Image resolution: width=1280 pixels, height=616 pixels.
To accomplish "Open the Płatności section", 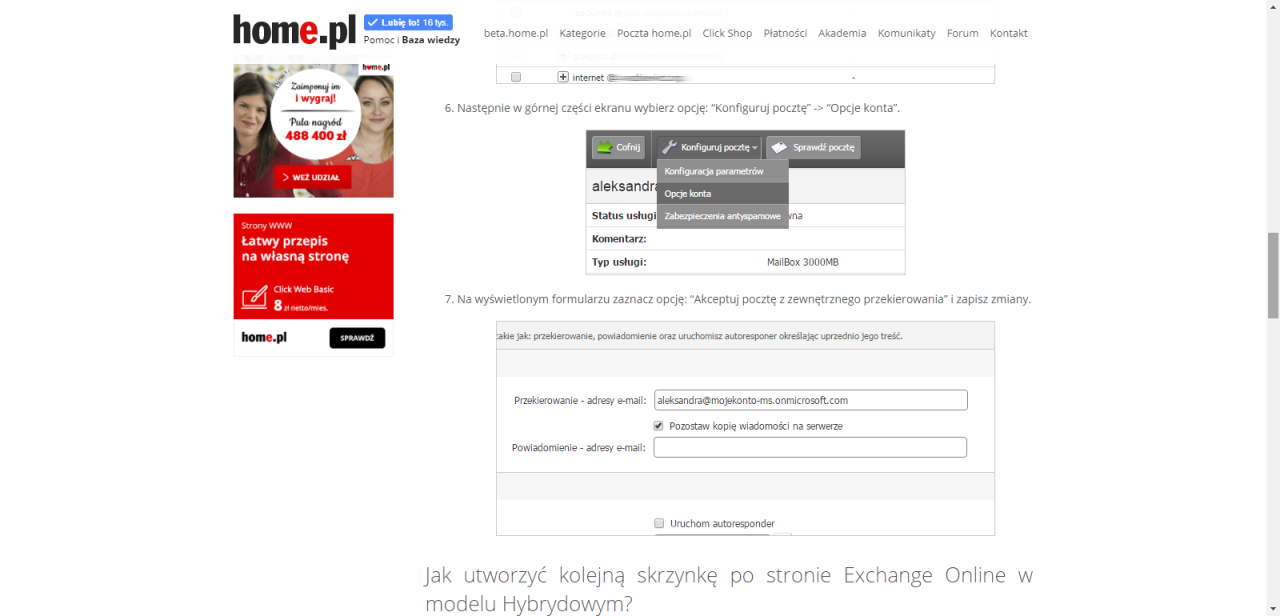I will (x=785, y=33).
